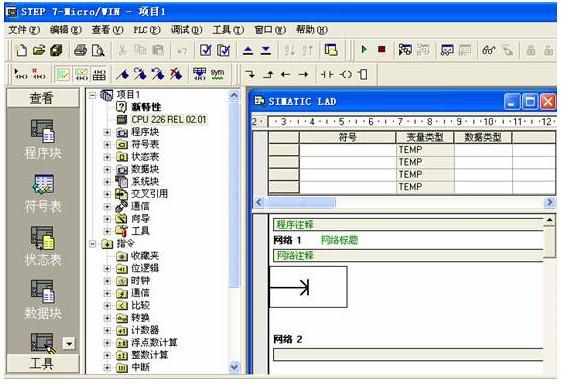Open the 文件(F) menu

[24, 30]
